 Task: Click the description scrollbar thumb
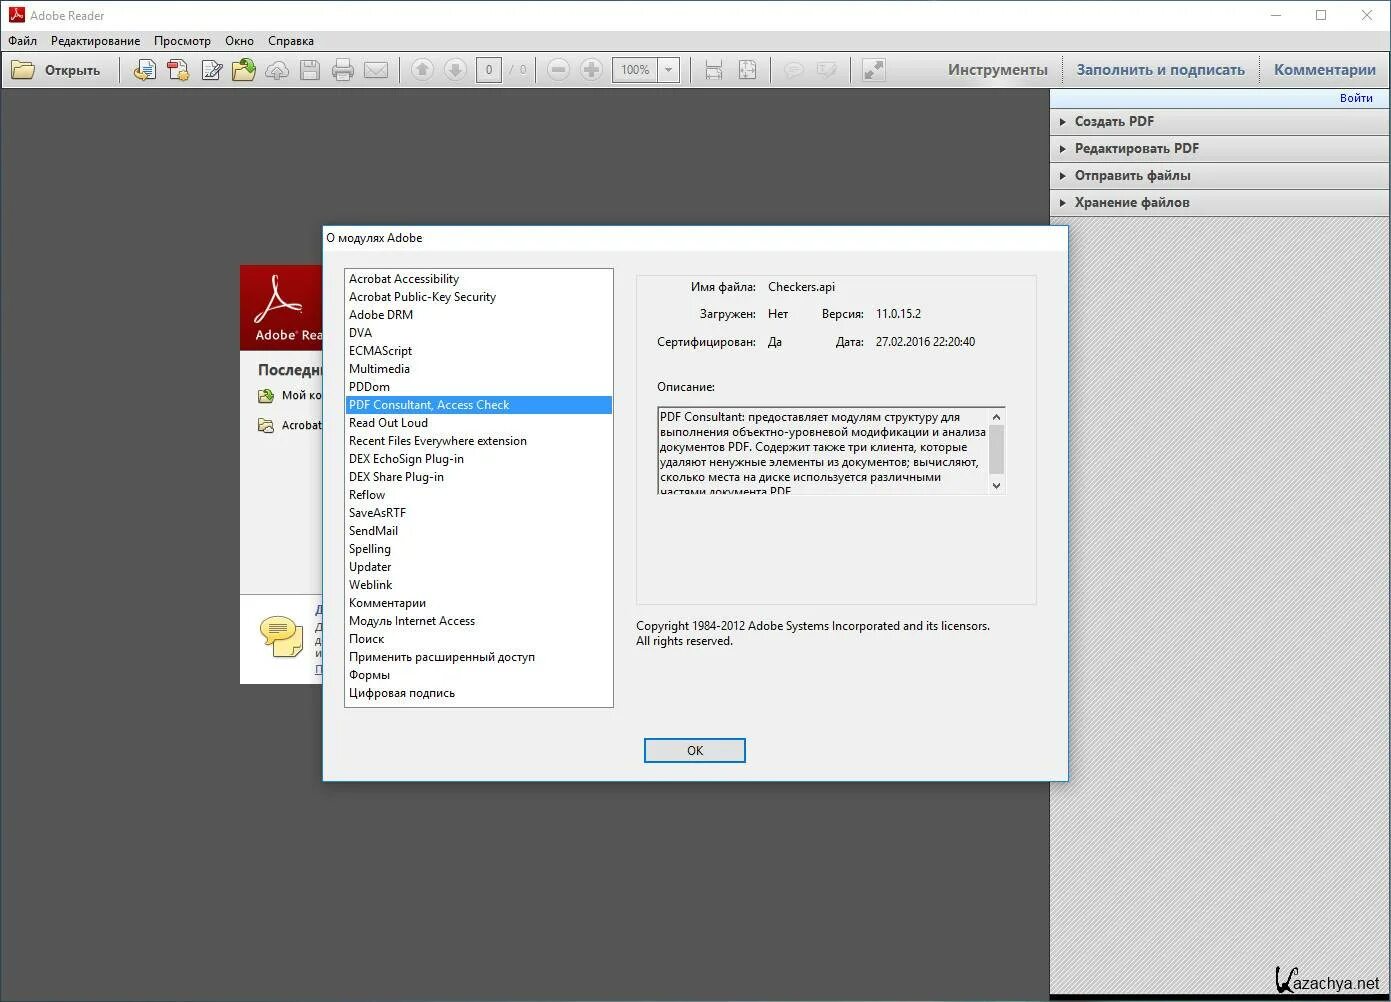pyautogui.click(x=996, y=449)
